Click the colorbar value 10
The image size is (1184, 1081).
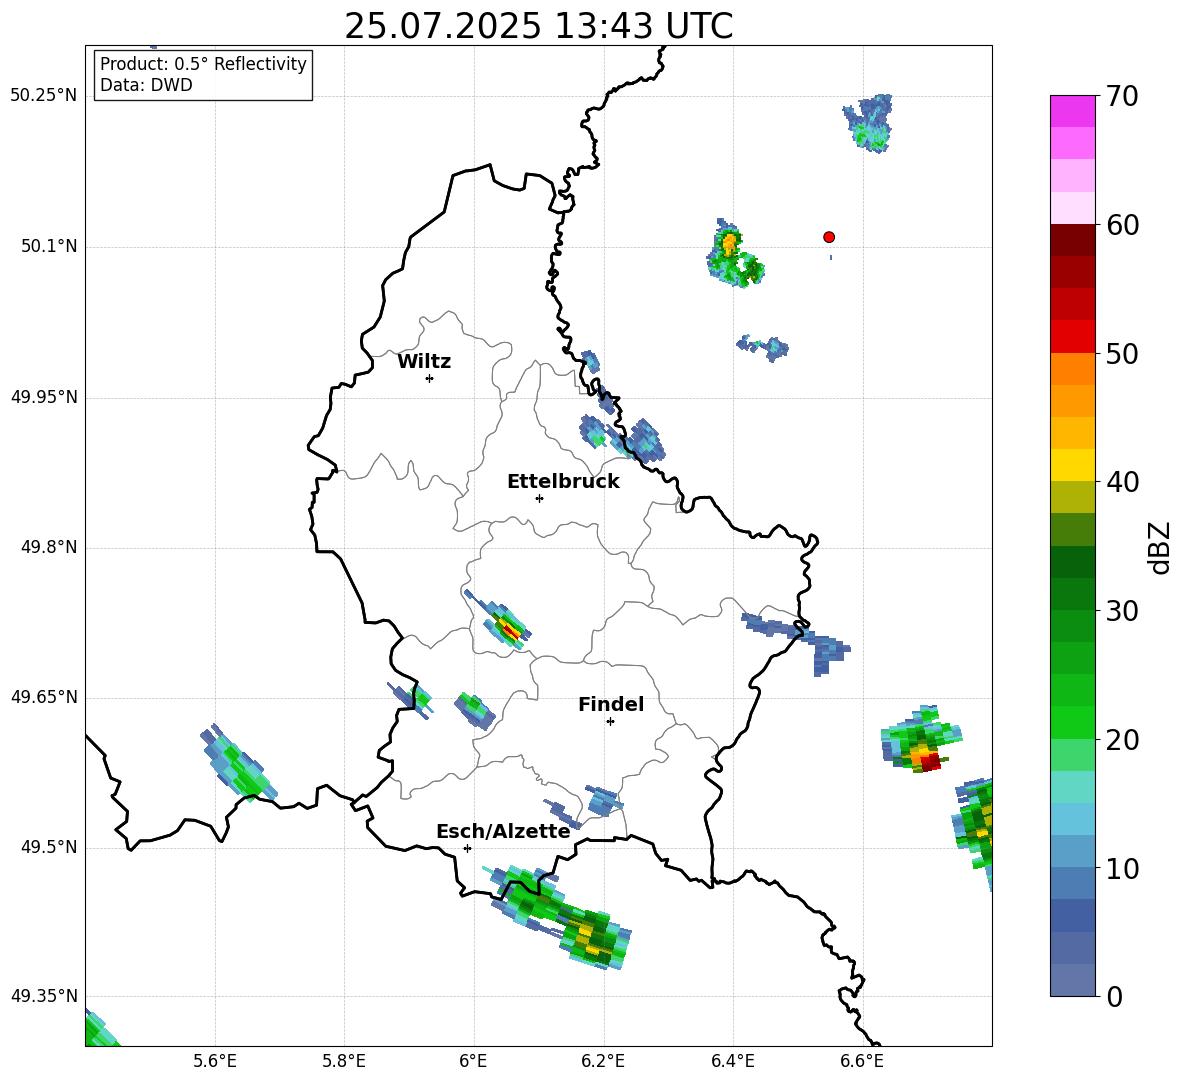coord(1122,868)
